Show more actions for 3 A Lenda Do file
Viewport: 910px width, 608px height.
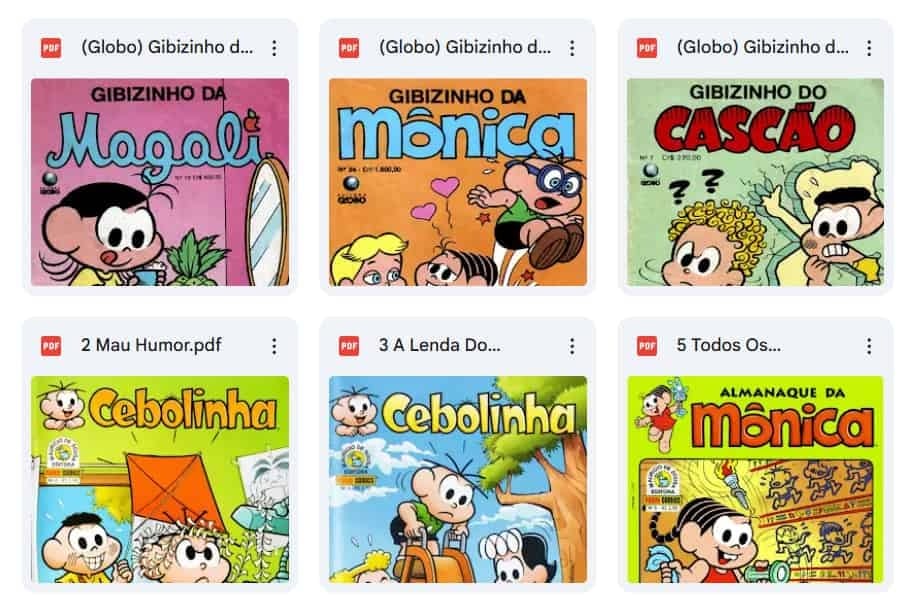[572, 346]
